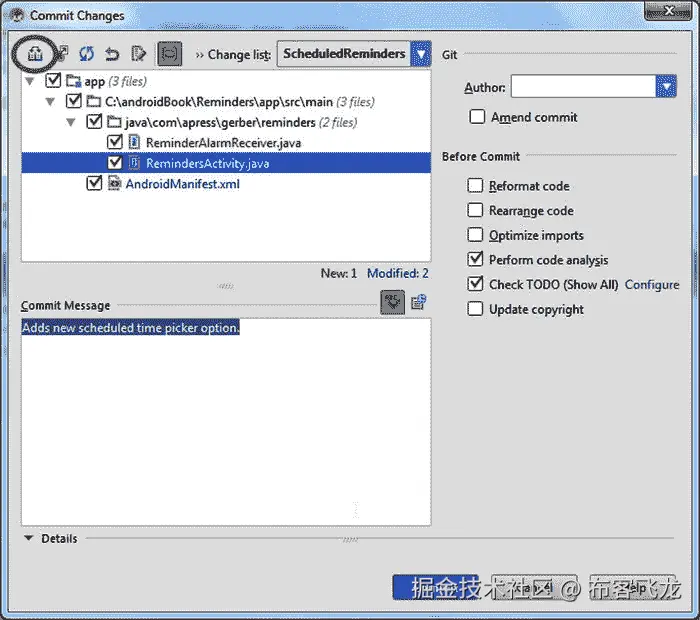The height and width of the screenshot is (620, 700).
Task: Click the 'Modified: 2' status text
Action: click(397, 273)
